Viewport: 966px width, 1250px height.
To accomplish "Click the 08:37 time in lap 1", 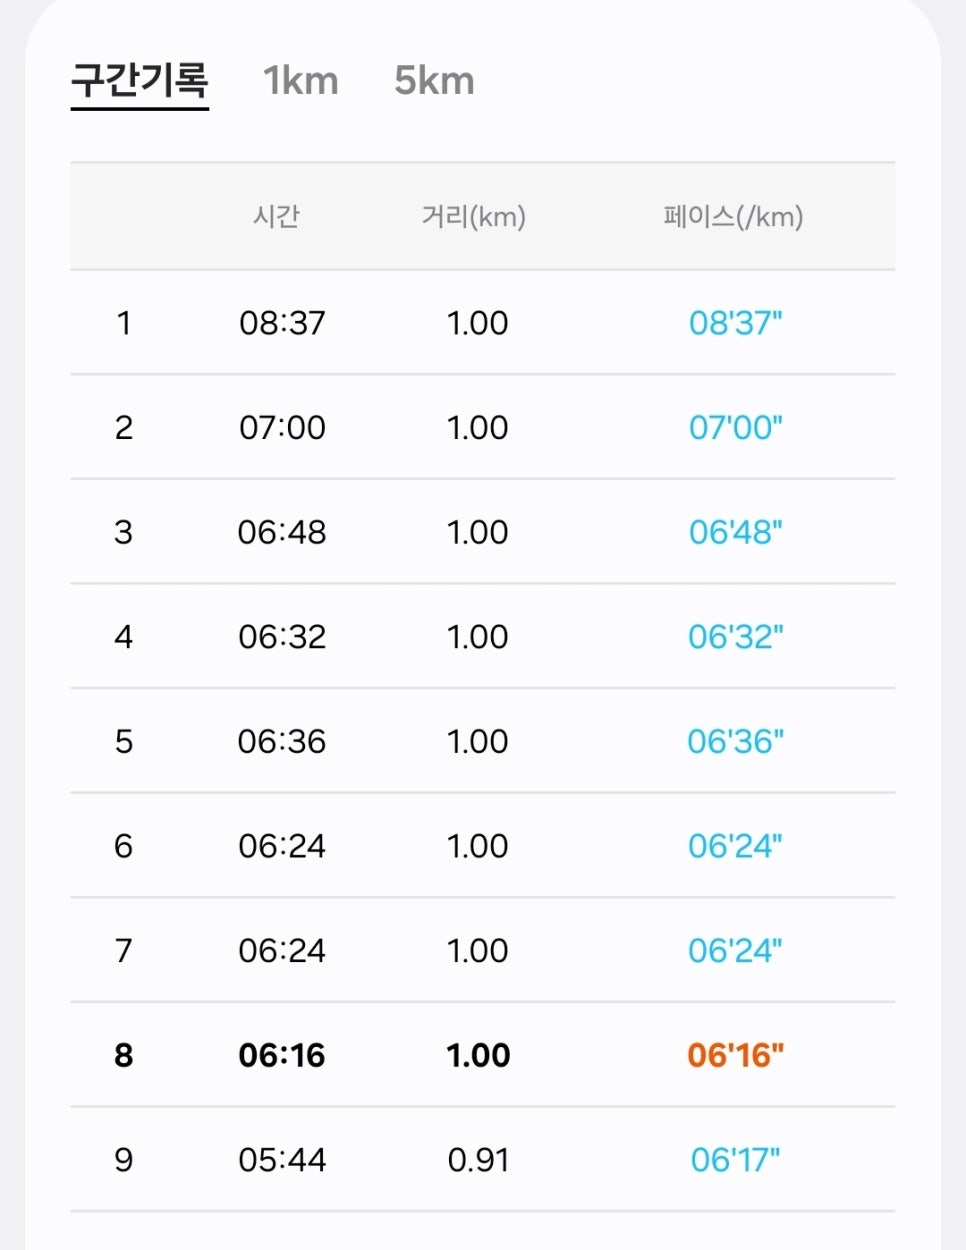I will click(x=282, y=323).
